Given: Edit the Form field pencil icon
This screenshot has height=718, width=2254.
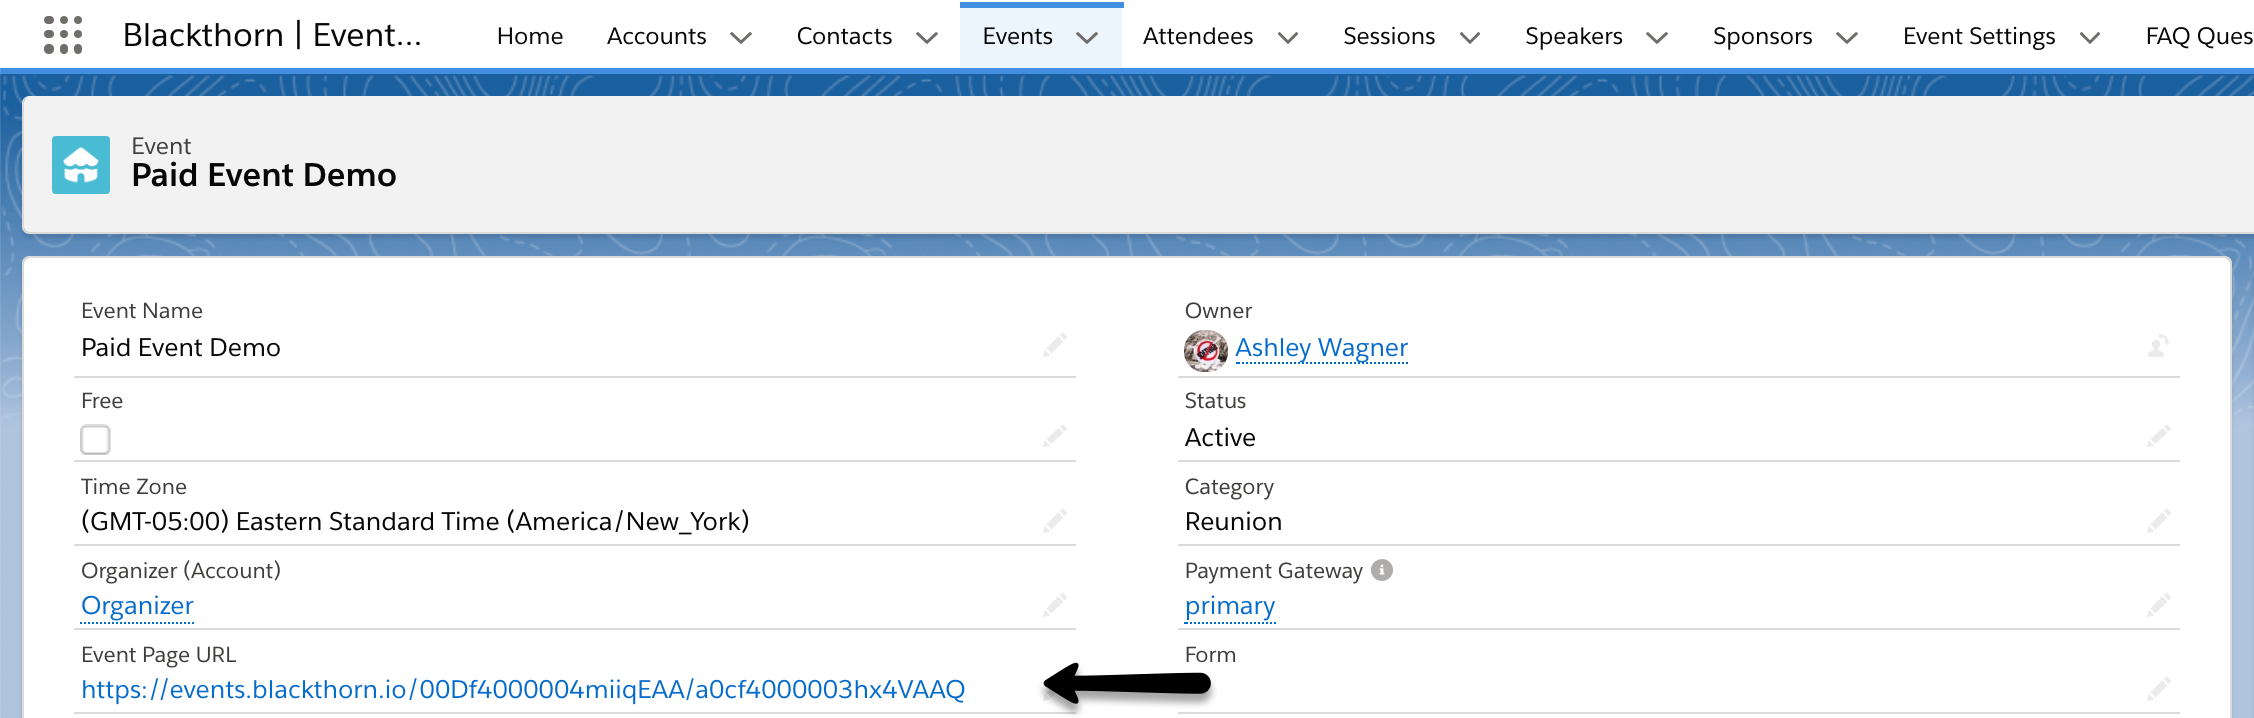Looking at the screenshot, I should coord(2158,689).
